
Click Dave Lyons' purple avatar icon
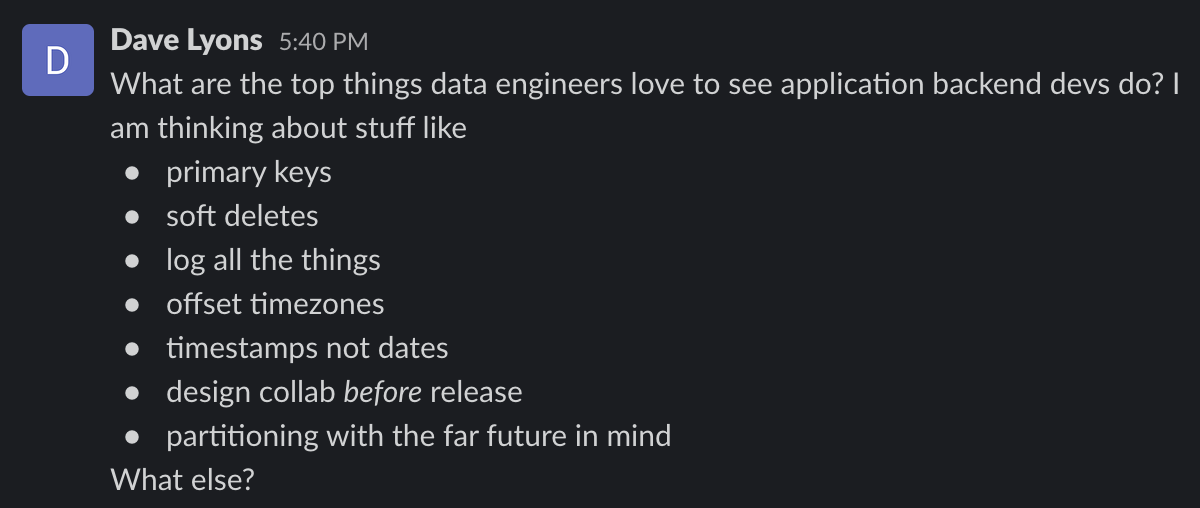coord(59,62)
